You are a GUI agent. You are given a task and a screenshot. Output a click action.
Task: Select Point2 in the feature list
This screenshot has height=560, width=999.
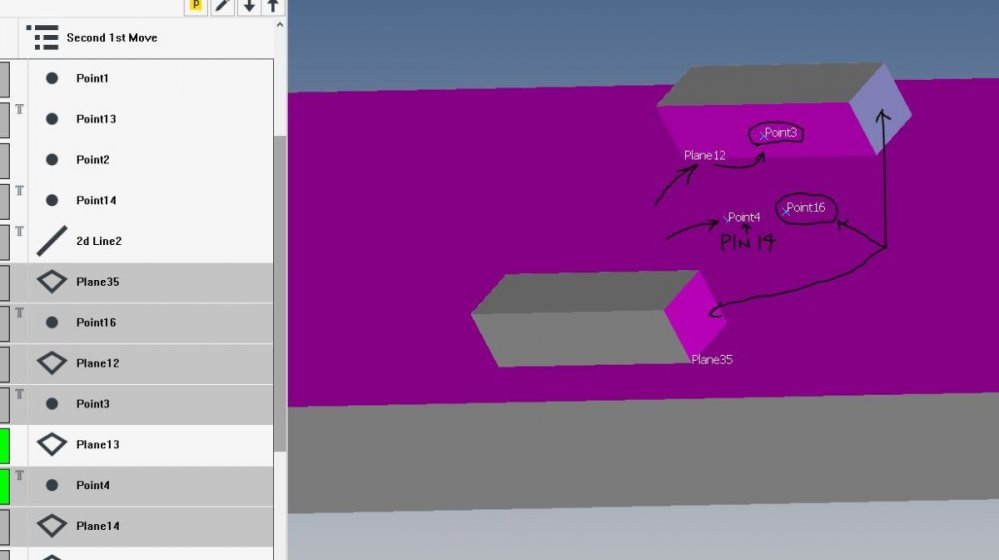(x=92, y=160)
